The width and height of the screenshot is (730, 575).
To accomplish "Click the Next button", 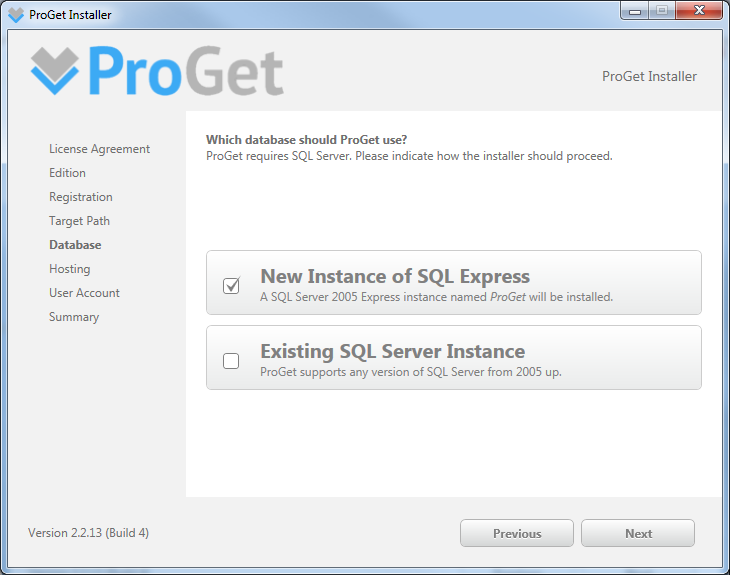I will point(638,533).
